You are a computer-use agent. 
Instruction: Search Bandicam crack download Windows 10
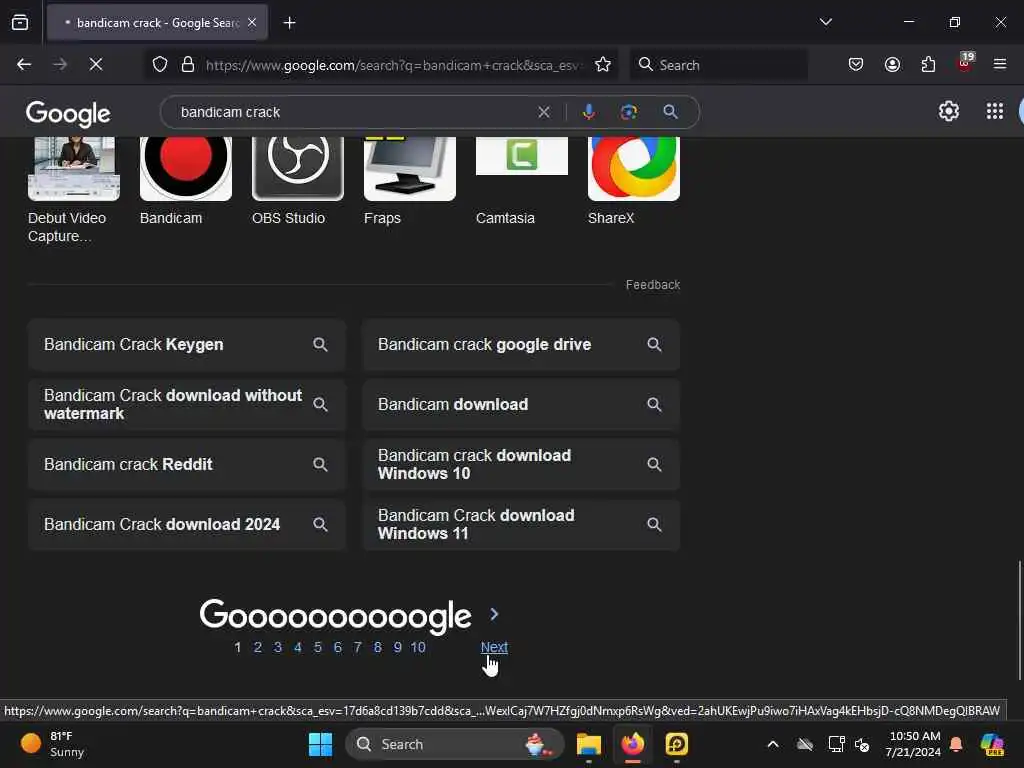(x=521, y=464)
